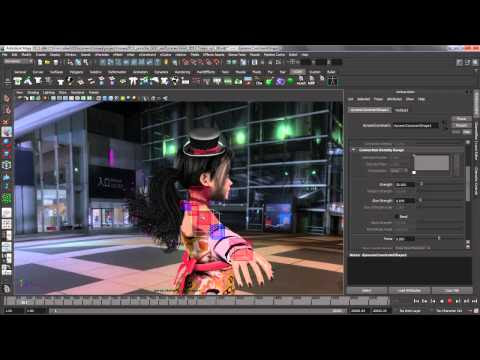Select the first nCloth shelf shirt icon

point(17,81)
